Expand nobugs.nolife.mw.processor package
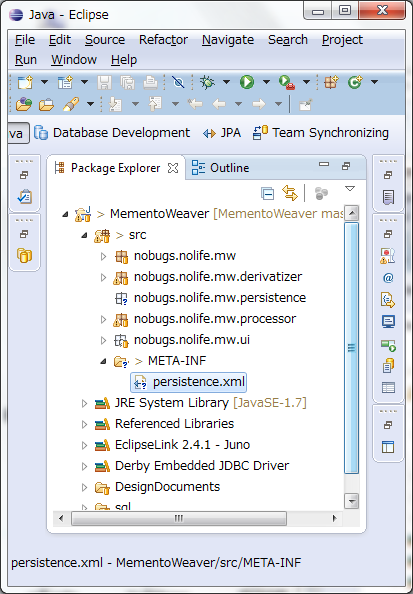 [103, 319]
